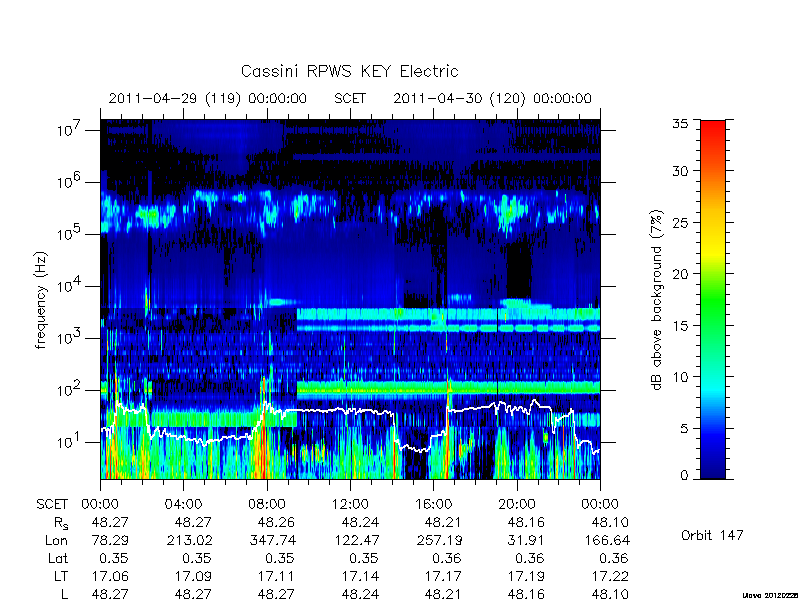
Task: Click the LT value '17.06'
Action: click(110, 576)
